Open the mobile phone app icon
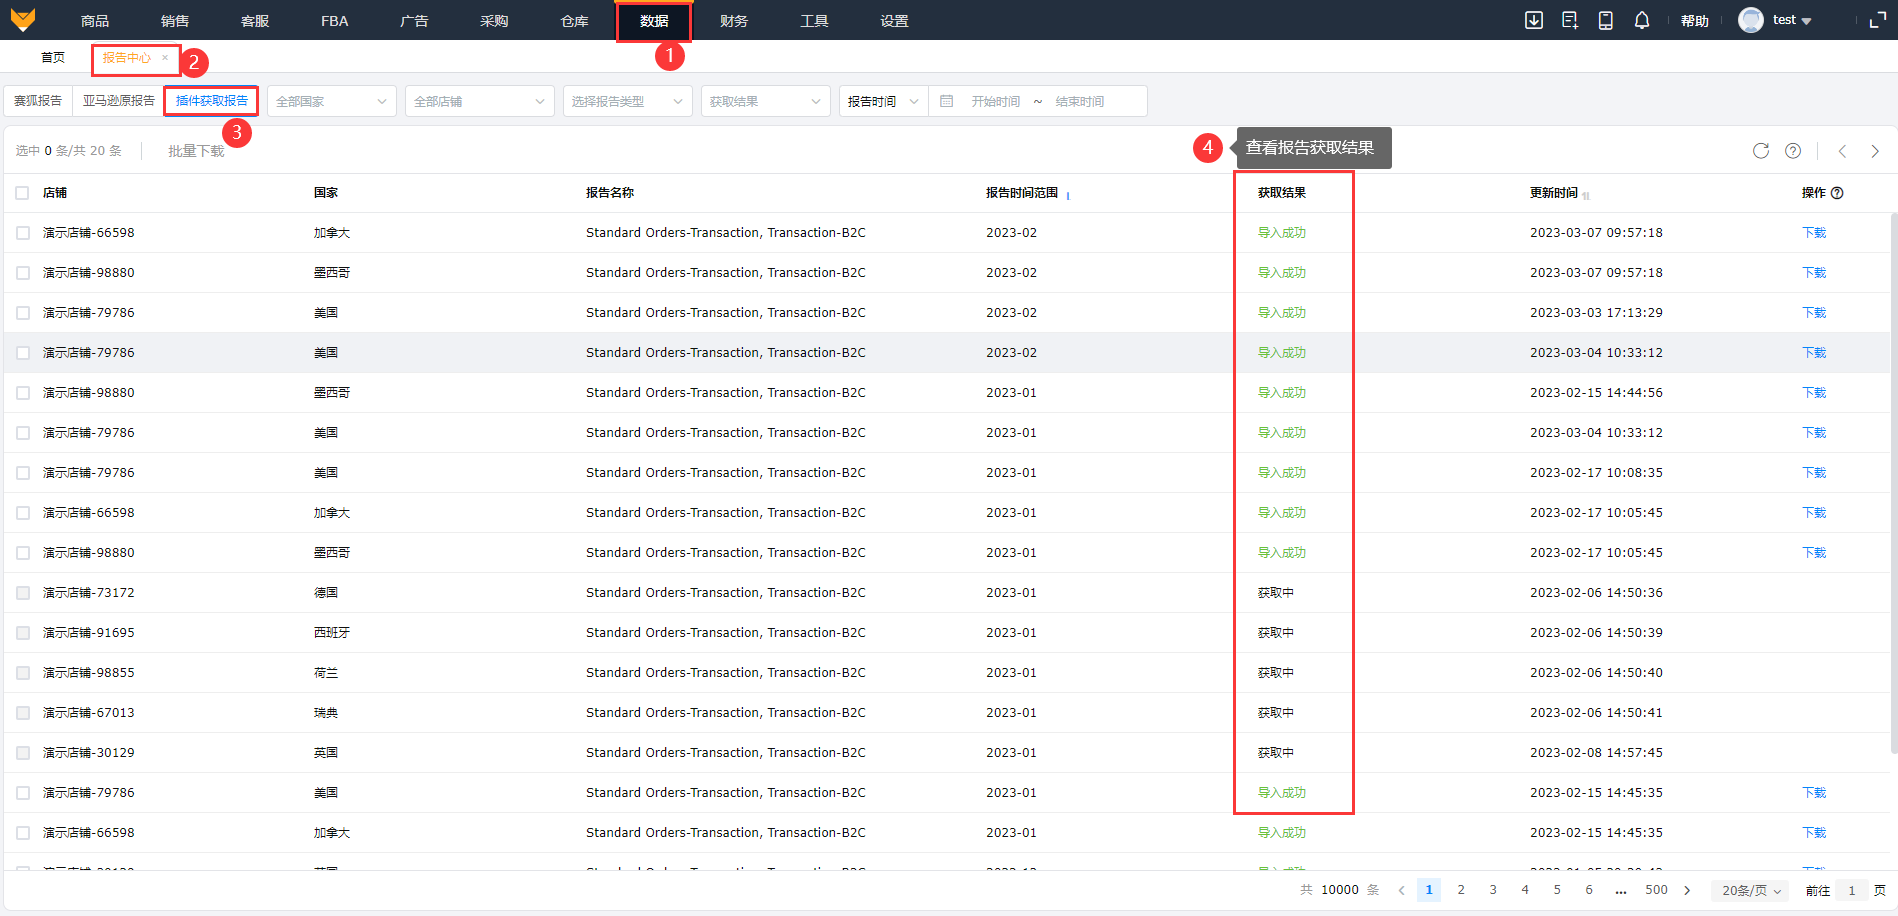The height and width of the screenshot is (916, 1898). tap(1605, 21)
